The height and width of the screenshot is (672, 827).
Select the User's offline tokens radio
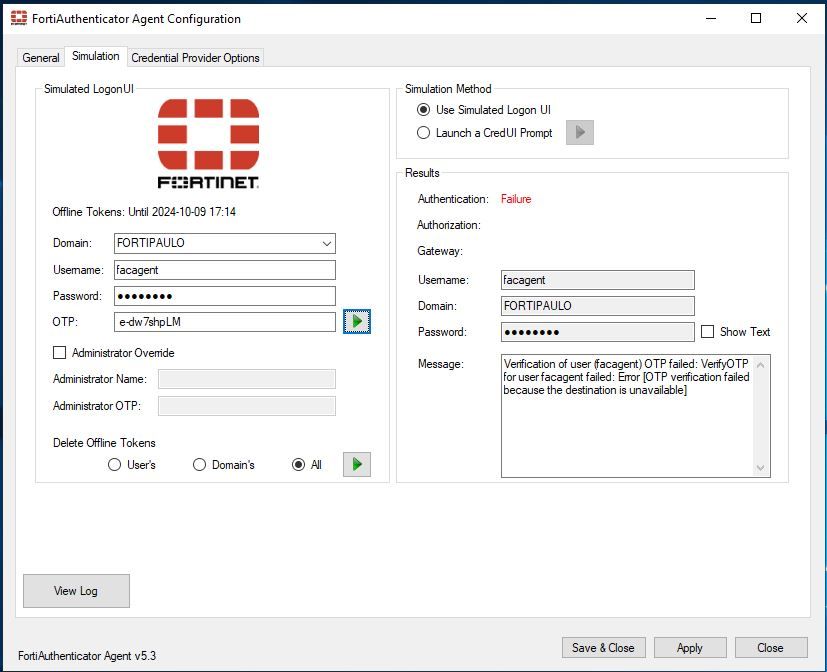click(115, 465)
